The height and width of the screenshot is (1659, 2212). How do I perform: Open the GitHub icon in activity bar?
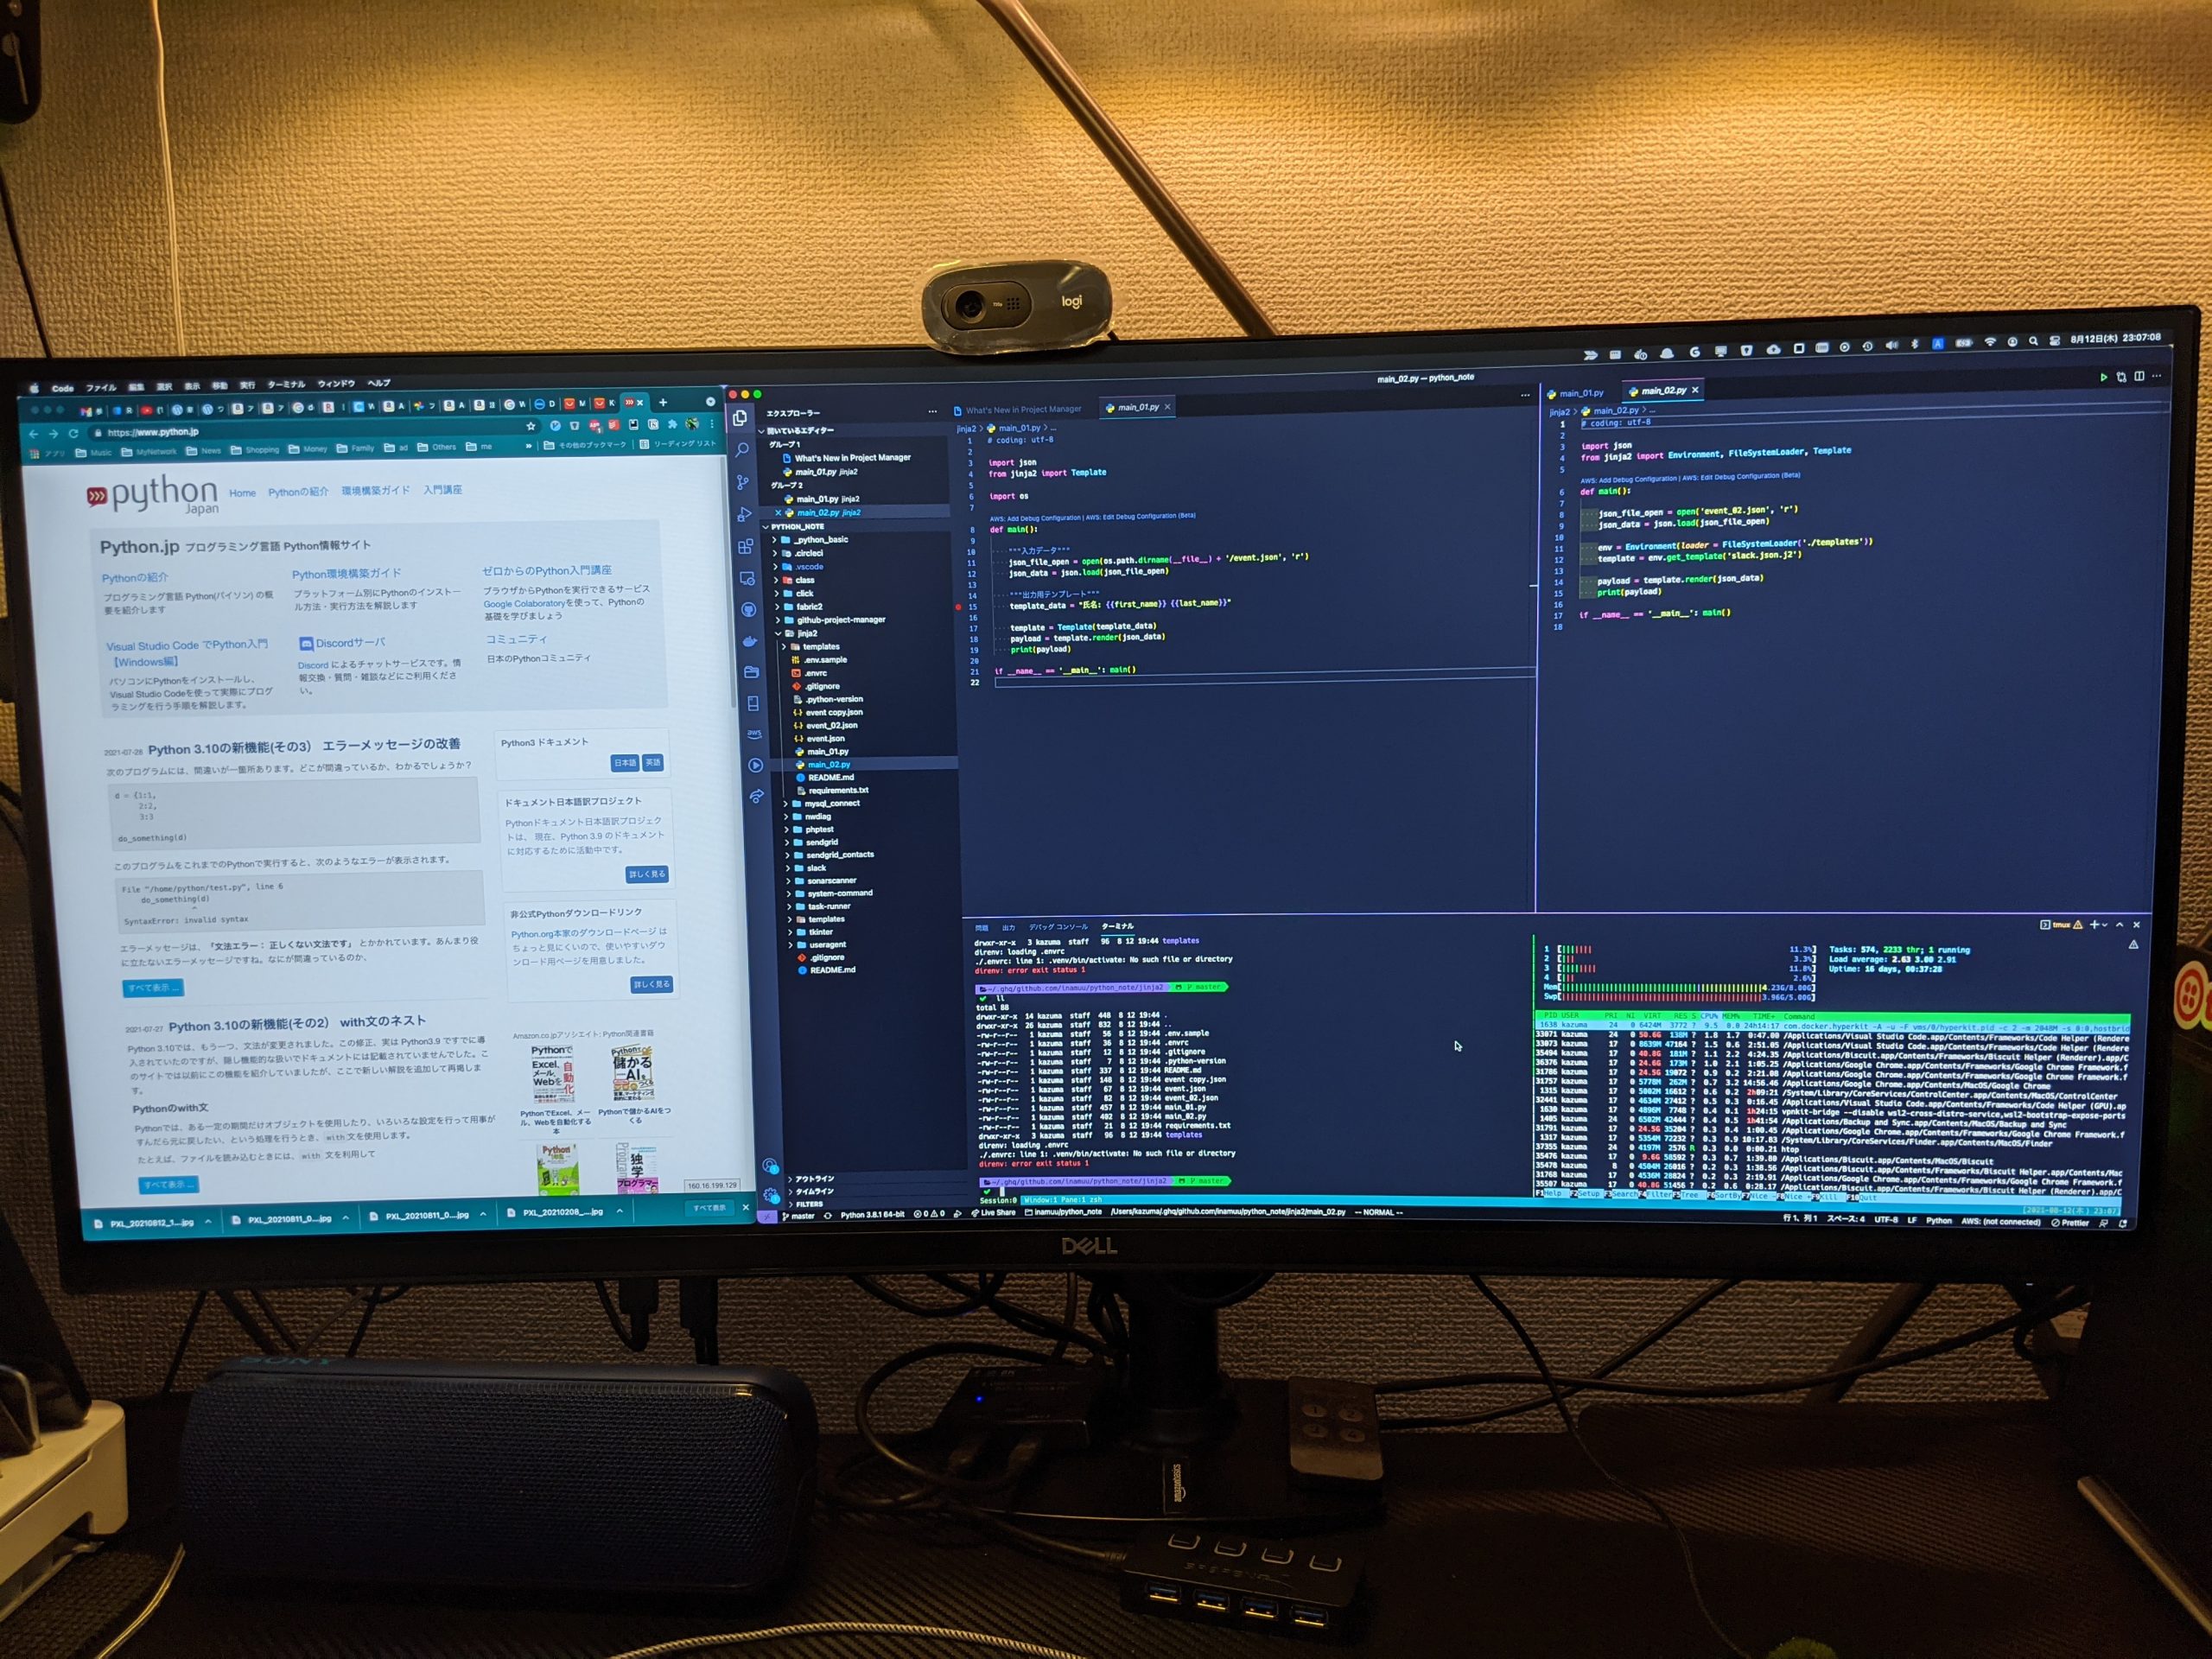pyautogui.click(x=748, y=610)
